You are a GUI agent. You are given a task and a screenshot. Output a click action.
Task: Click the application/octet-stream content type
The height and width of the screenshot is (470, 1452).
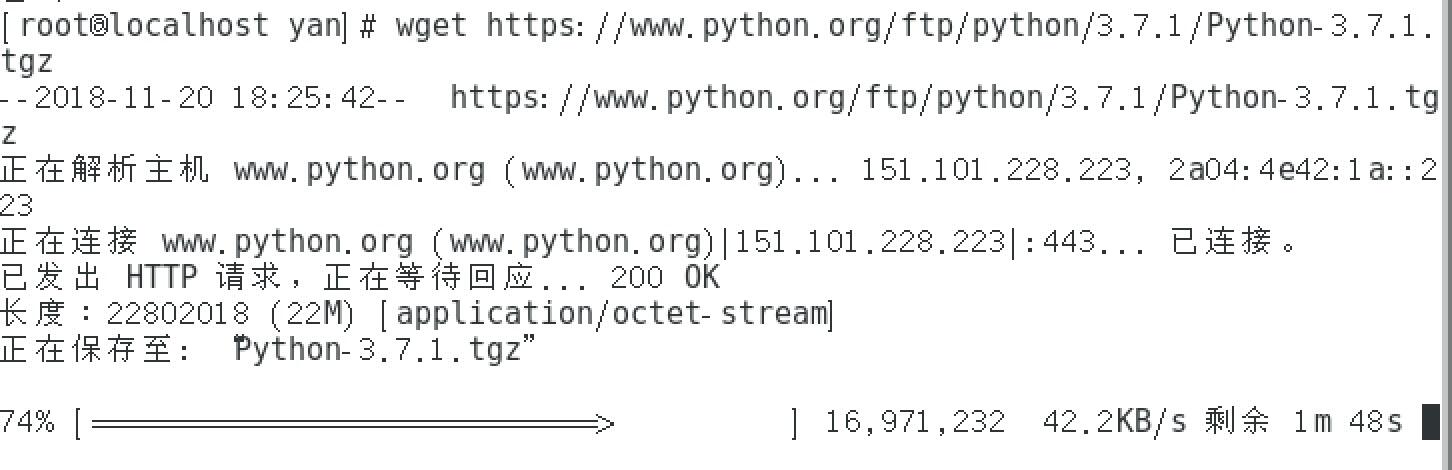click(x=613, y=314)
